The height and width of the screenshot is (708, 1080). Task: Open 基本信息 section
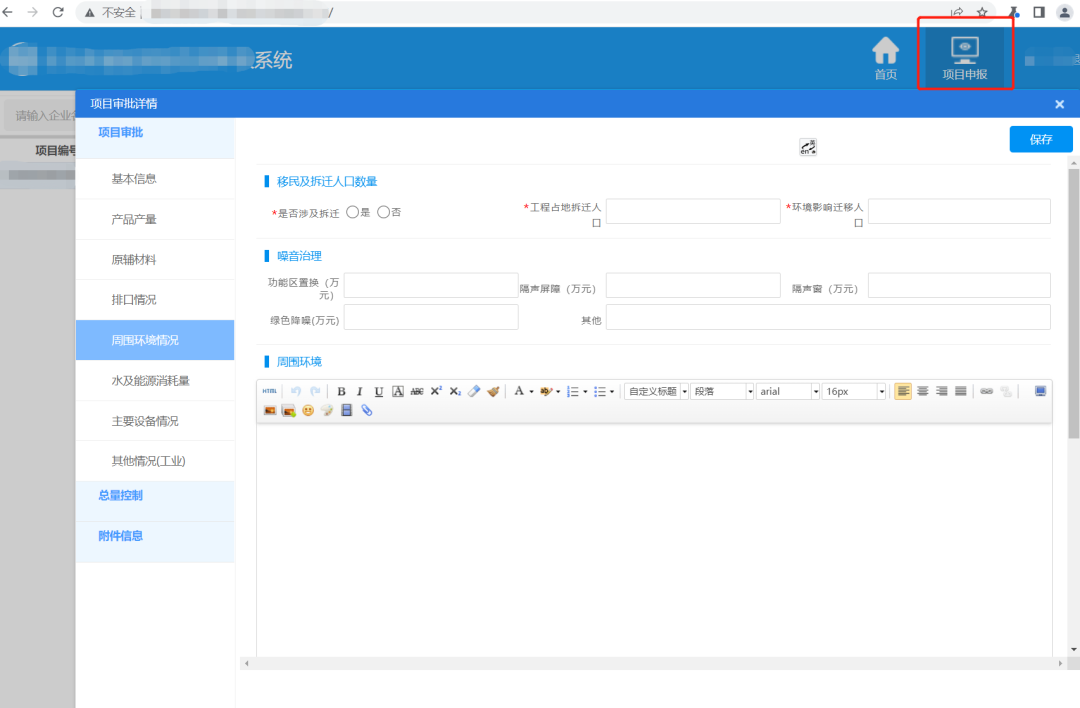tap(155, 179)
